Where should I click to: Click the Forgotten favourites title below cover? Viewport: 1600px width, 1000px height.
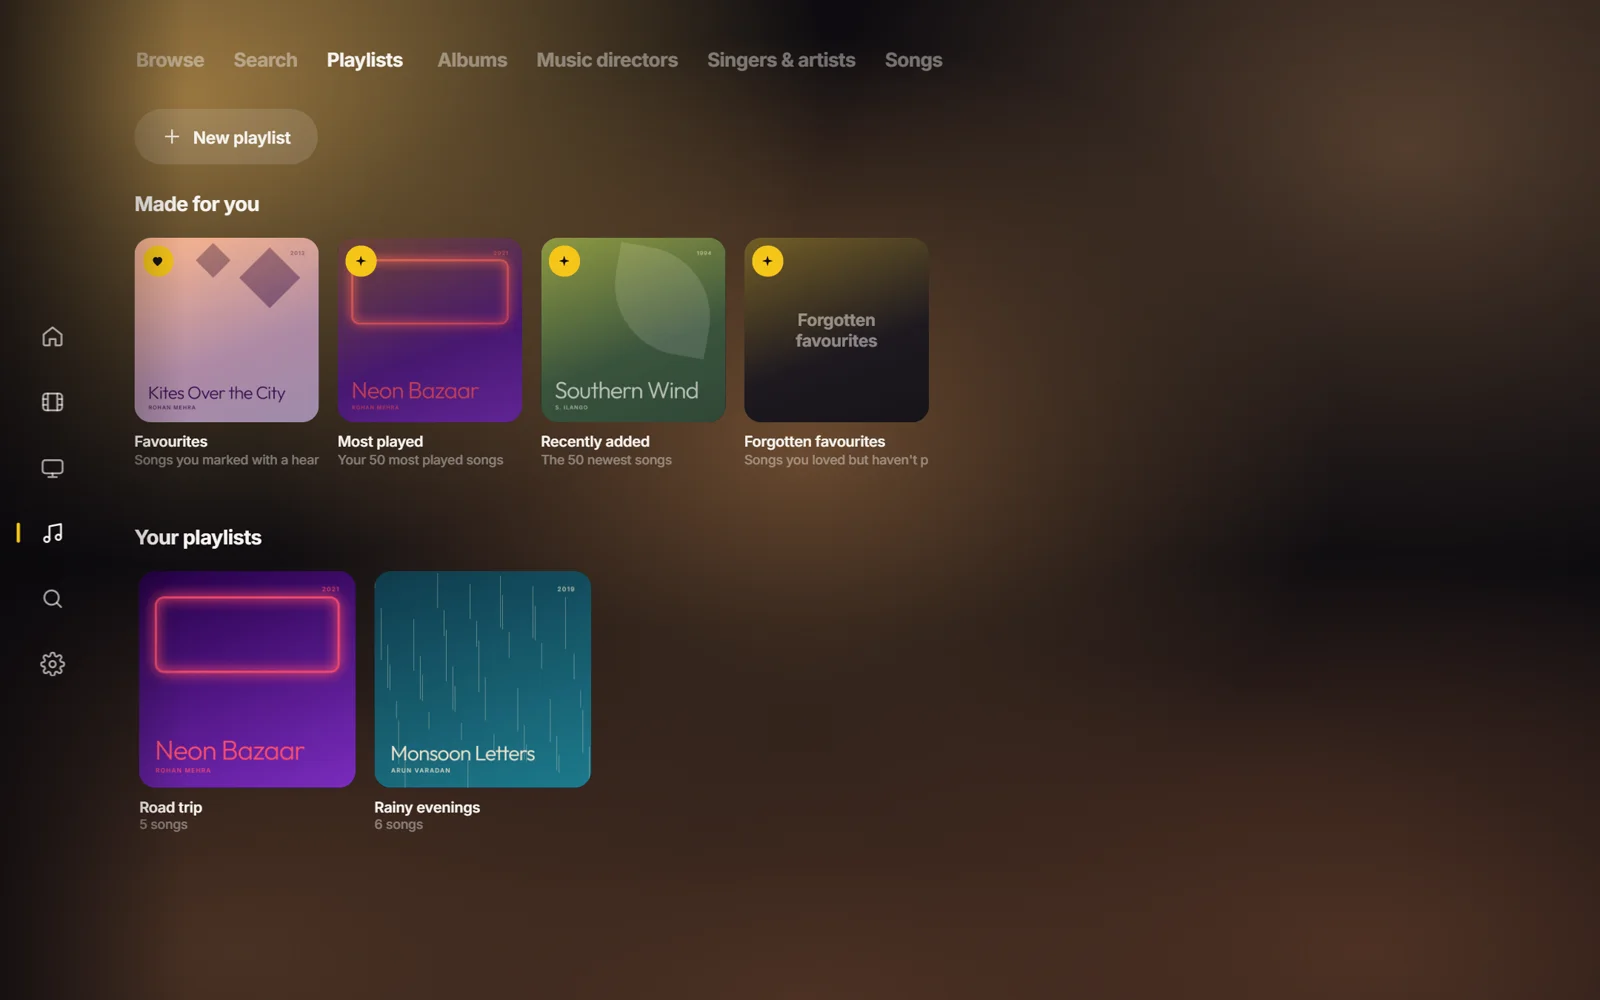(814, 442)
